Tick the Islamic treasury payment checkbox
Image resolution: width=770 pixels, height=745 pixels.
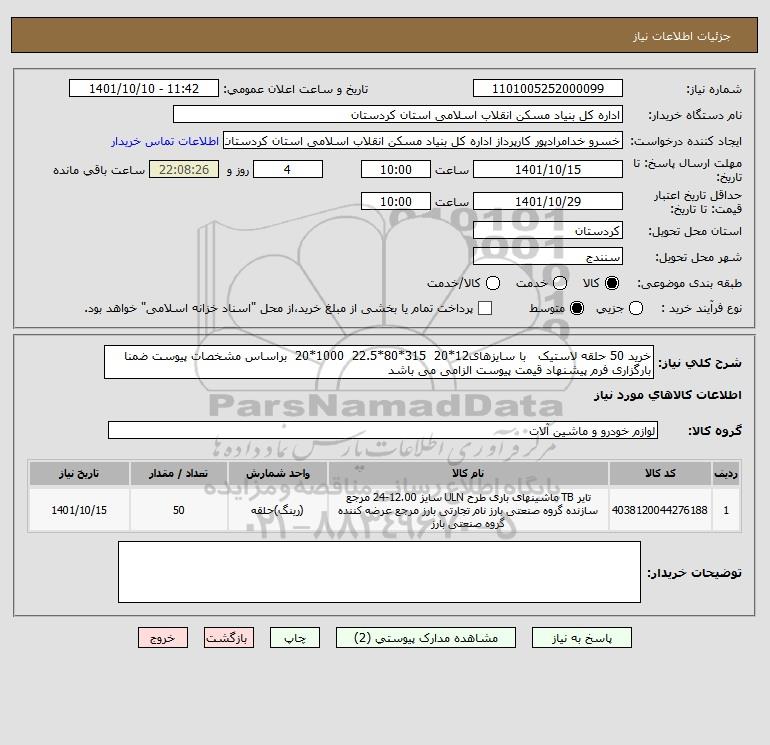point(485,308)
